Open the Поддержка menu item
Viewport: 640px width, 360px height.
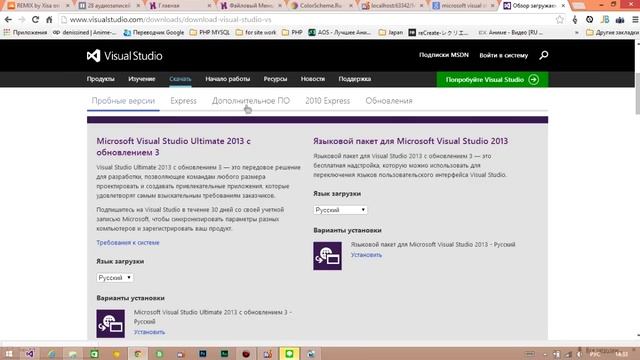[x=354, y=79]
